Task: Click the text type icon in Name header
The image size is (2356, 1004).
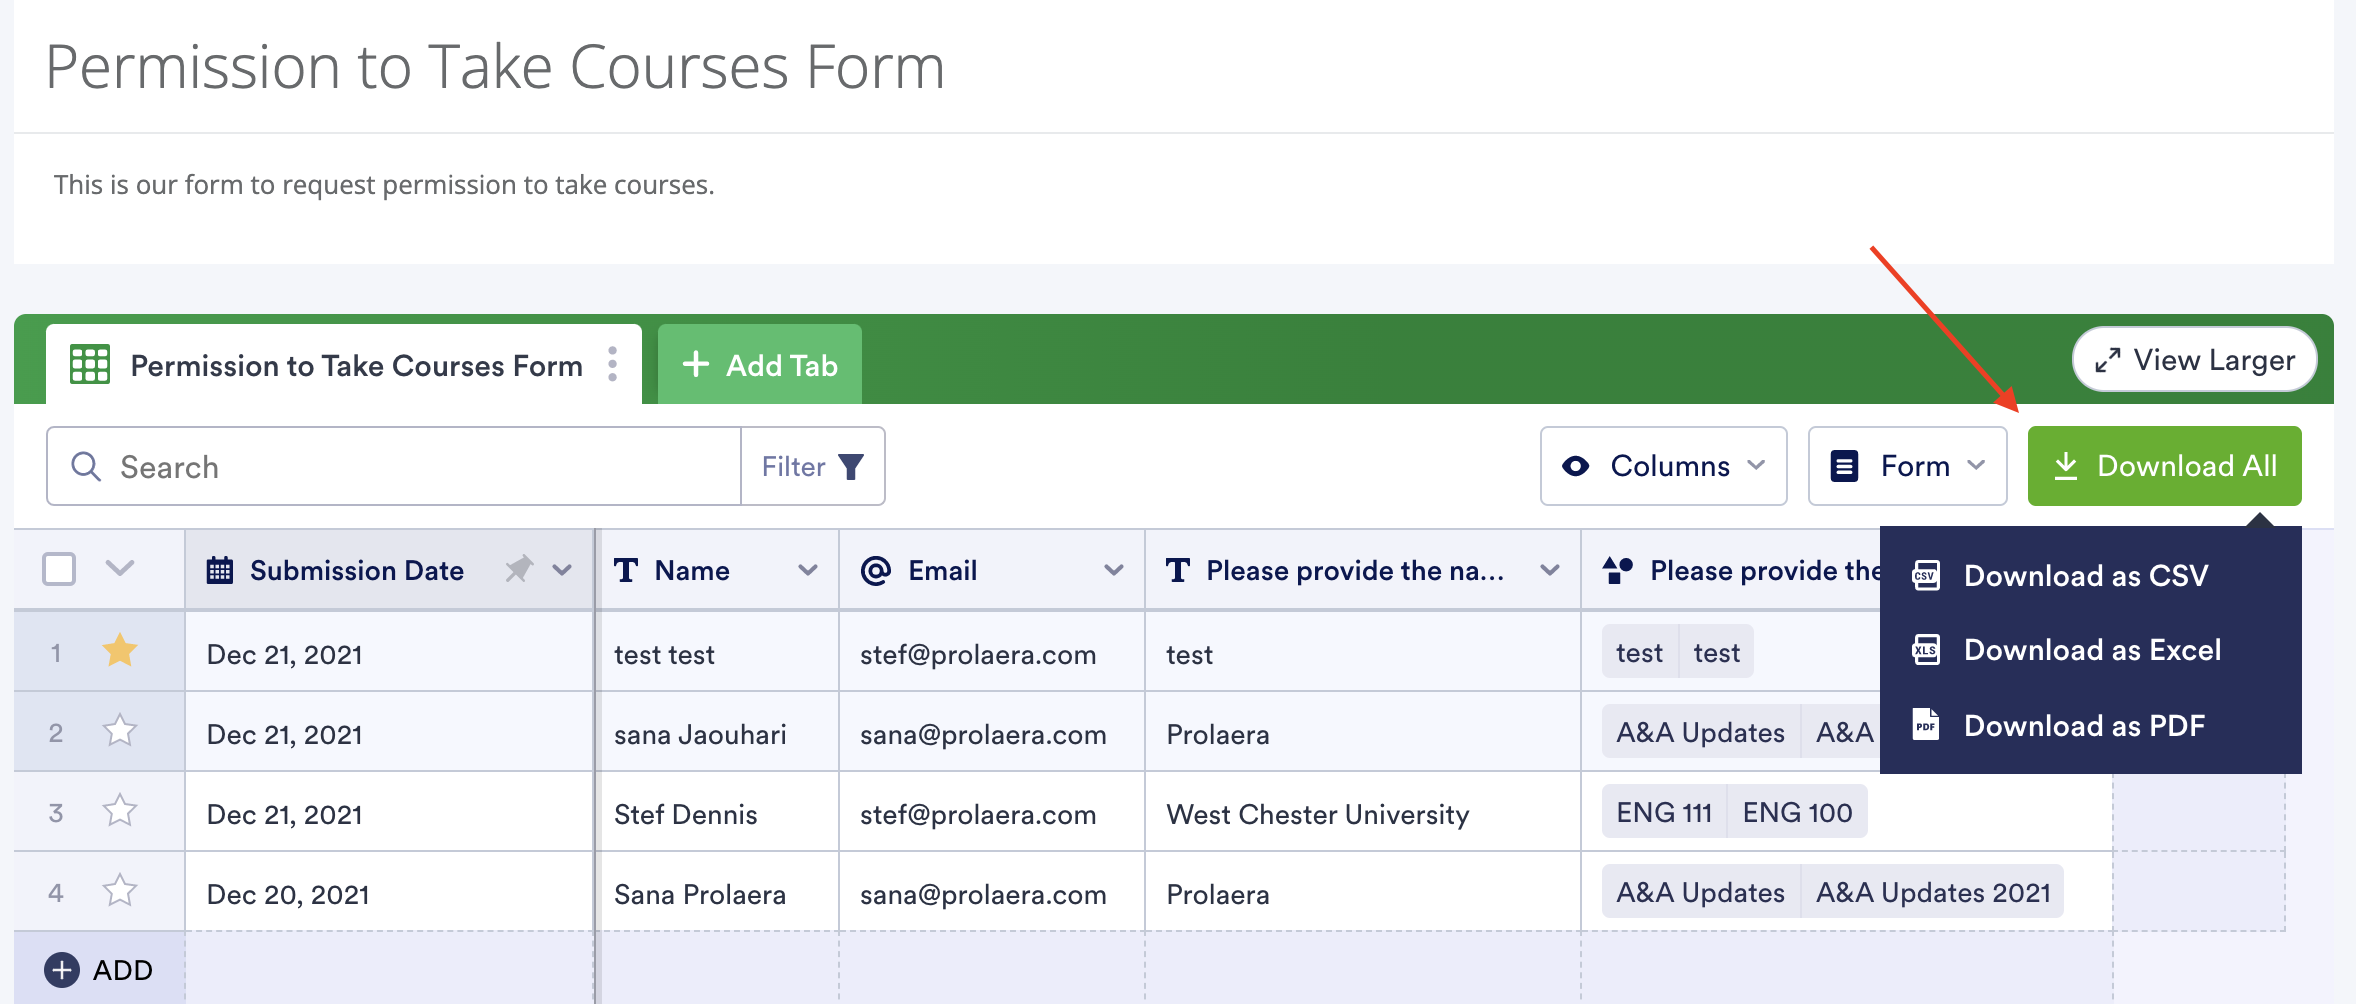Action: [x=626, y=570]
